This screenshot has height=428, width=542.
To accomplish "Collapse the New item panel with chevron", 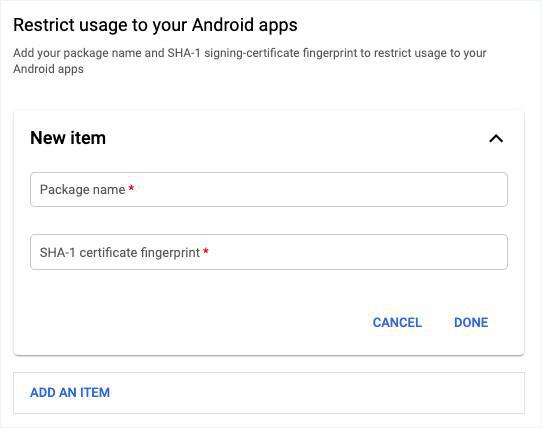I will 496,139.
